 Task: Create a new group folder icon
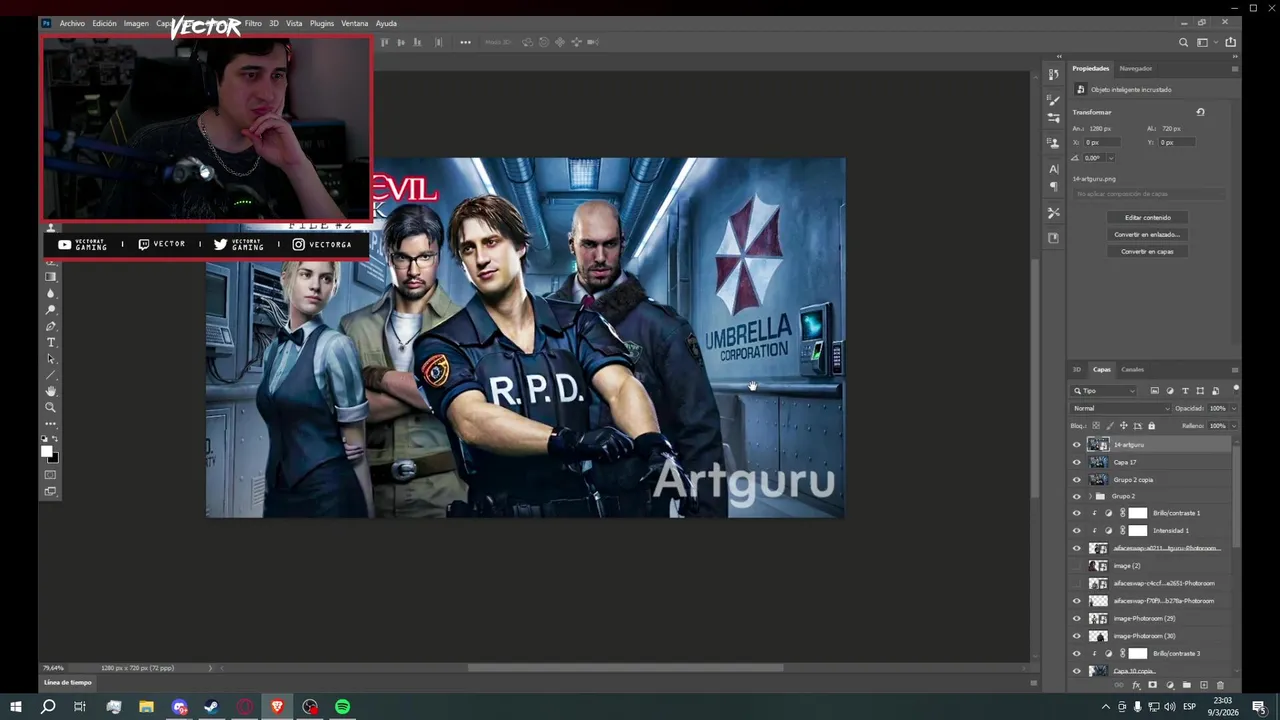pyautogui.click(x=1186, y=685)
